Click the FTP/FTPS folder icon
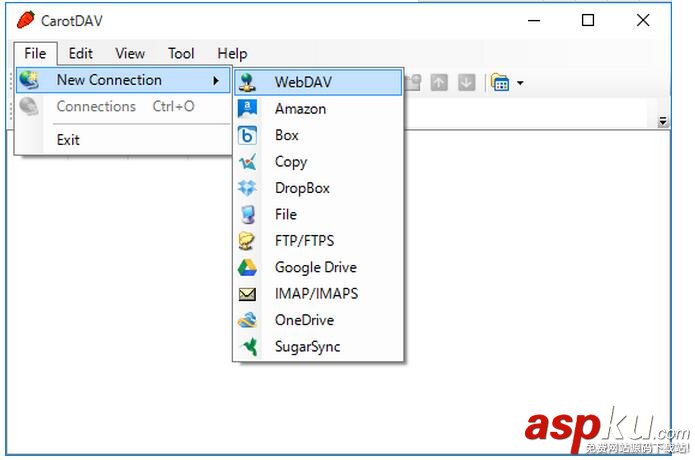The image size is (695, 460). (x=247, y=241)
